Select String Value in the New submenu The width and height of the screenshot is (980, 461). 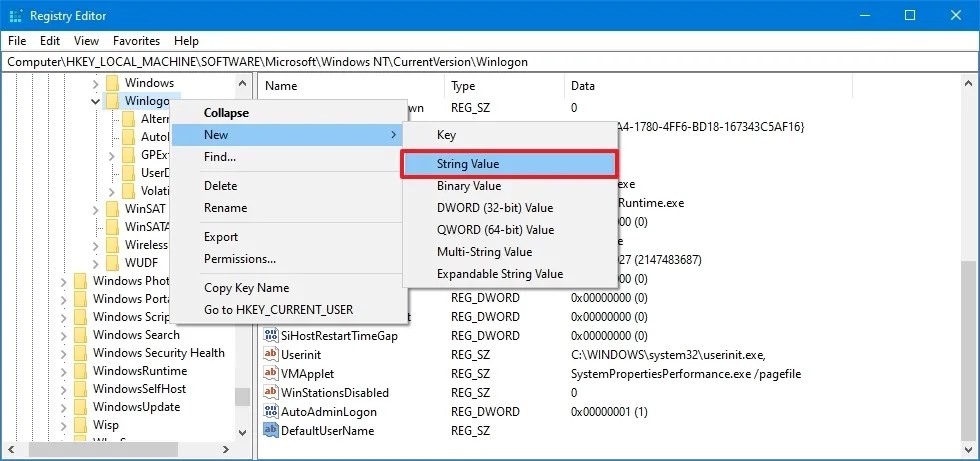[509, 164]
